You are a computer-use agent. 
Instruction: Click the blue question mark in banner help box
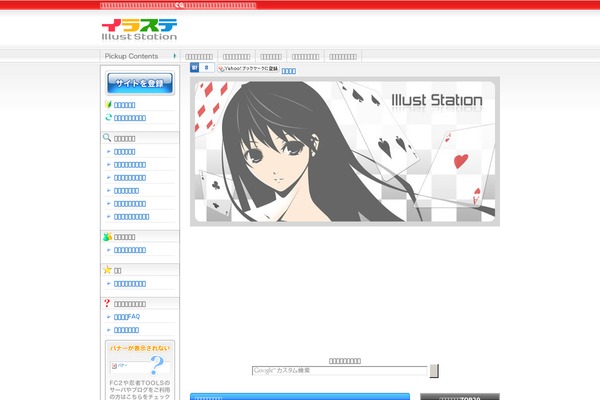pyautogui.click(x=157, y=364)
